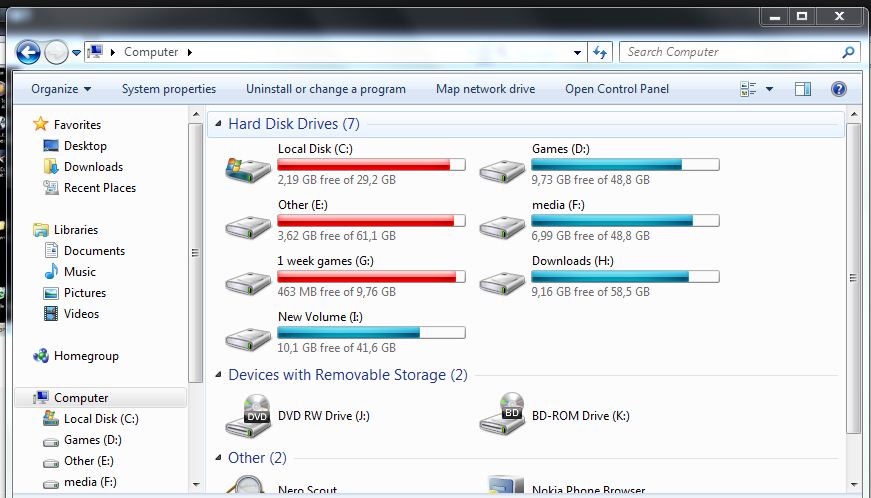This screenshot has width=871, height=498.
Task: Click main pane scrollbar down arrow
Action: (854, 485)
